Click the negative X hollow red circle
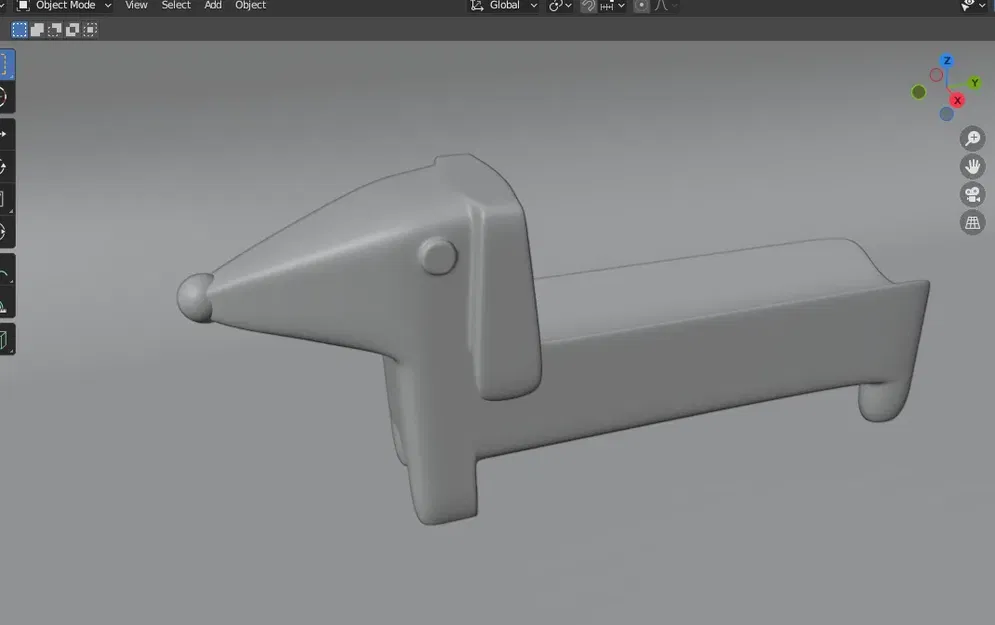The height and width of the screenshot is (625, 995). point(936,75)
